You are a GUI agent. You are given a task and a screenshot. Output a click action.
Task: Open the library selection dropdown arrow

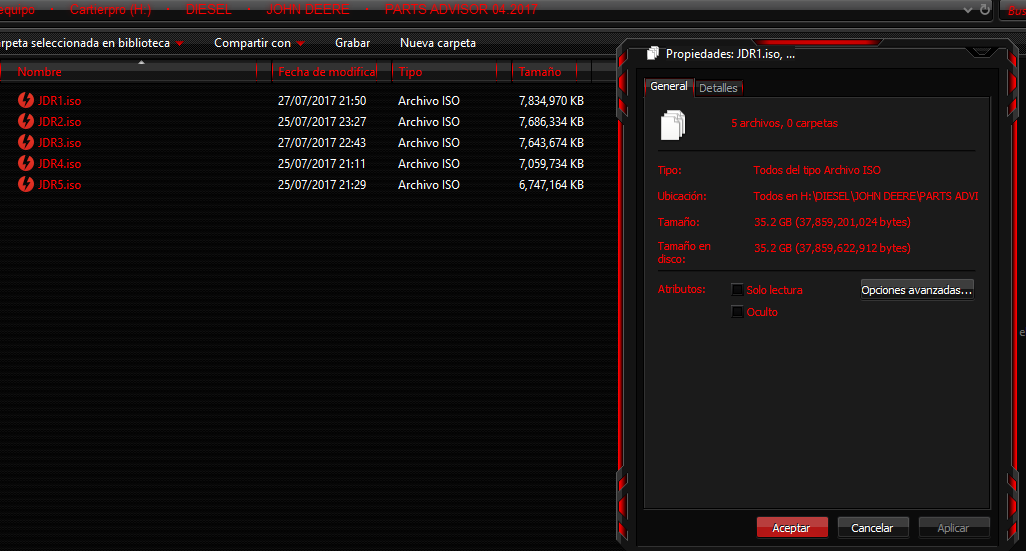point(179,43)
